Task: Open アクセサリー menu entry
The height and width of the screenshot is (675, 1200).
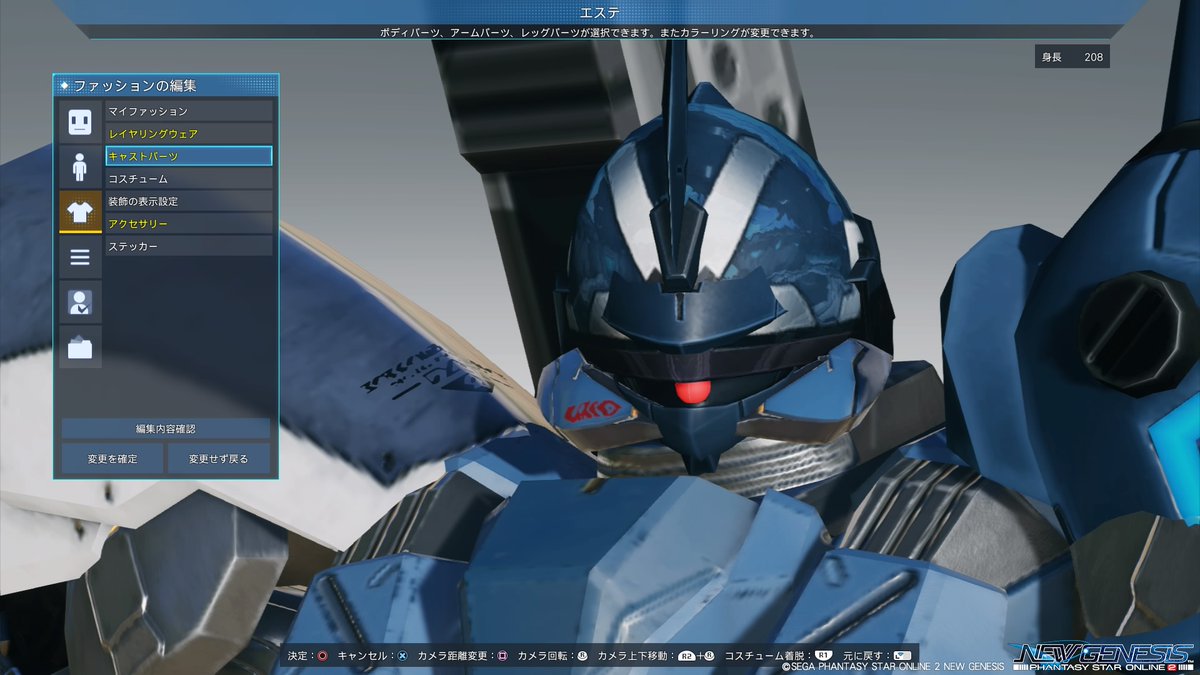Action: [x=189, y=223]
